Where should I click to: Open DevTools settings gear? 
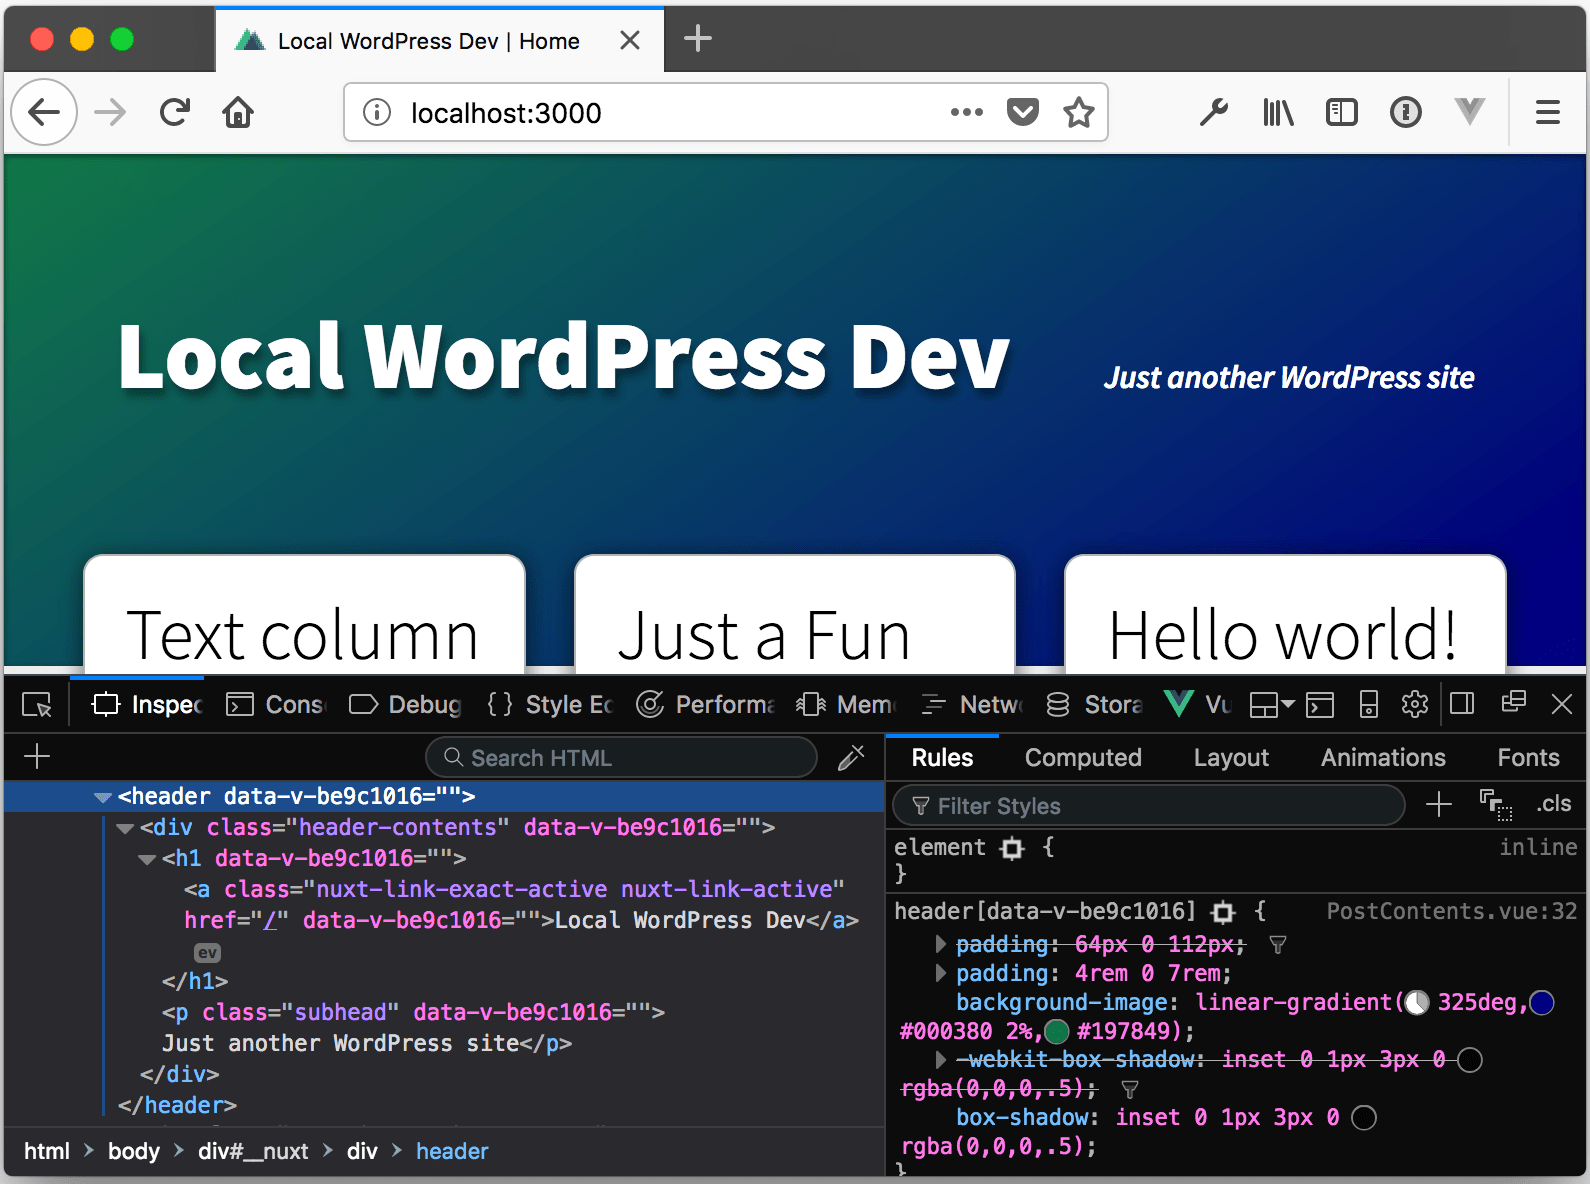(1414, 705)
